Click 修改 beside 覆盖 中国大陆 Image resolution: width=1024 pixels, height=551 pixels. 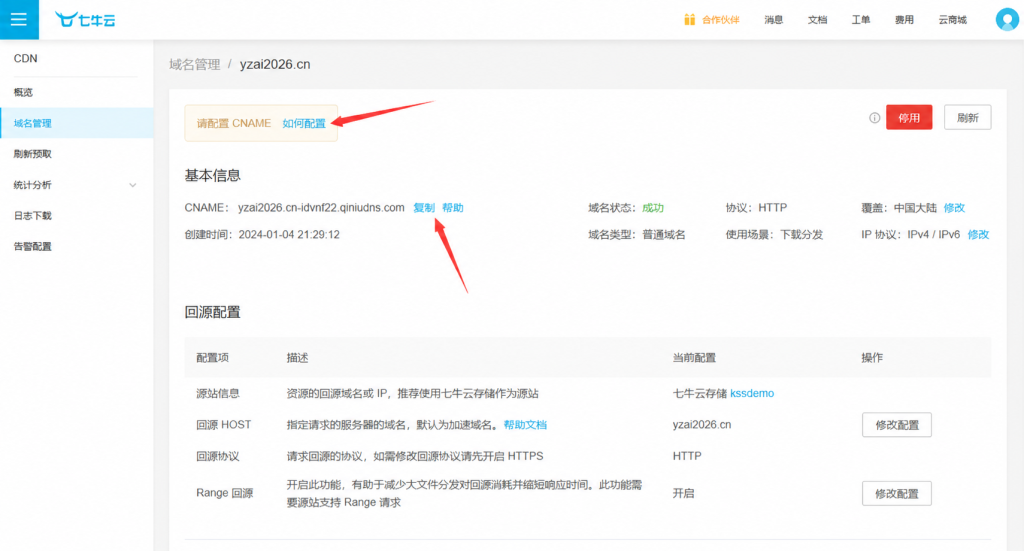click(954, 208)
